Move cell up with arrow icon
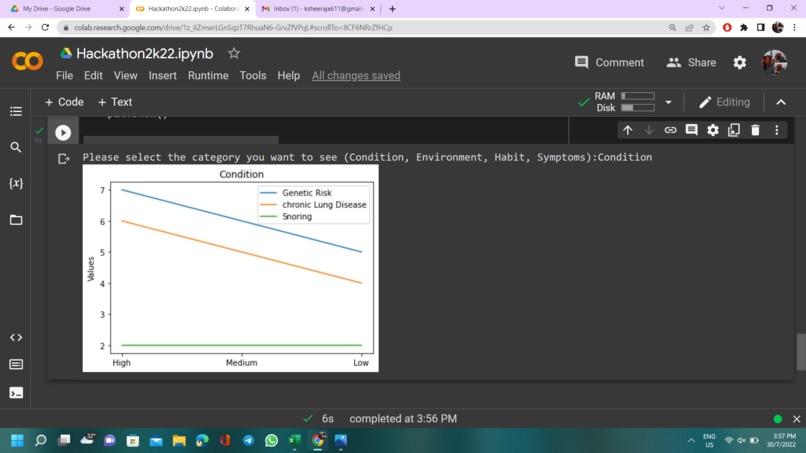The width and height of the screenshot is (806, 453). pyautogui.click(x=628, y=130)
